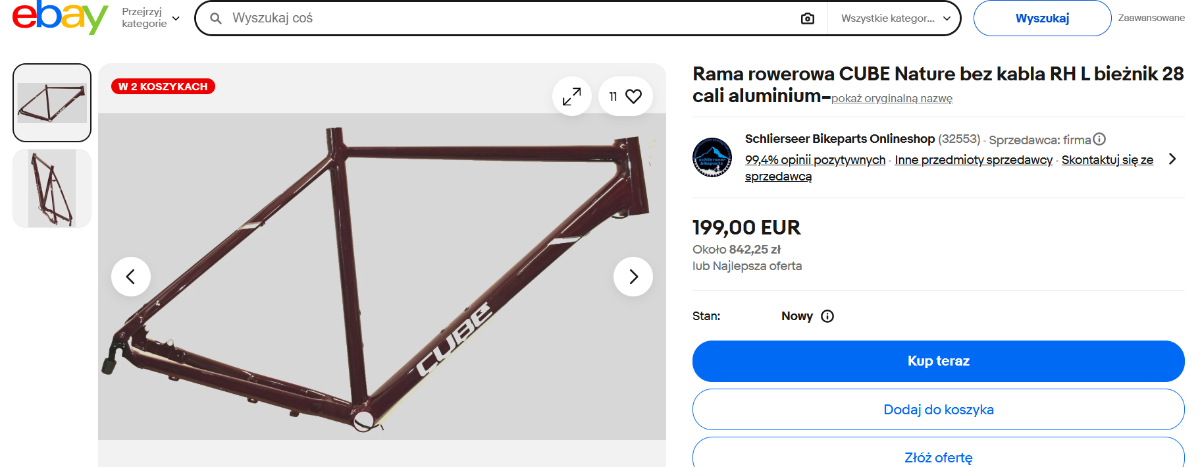The image size is (1200, 467).
Task: Click Dodaj do koszyka button
Action: tap(938, 409)
